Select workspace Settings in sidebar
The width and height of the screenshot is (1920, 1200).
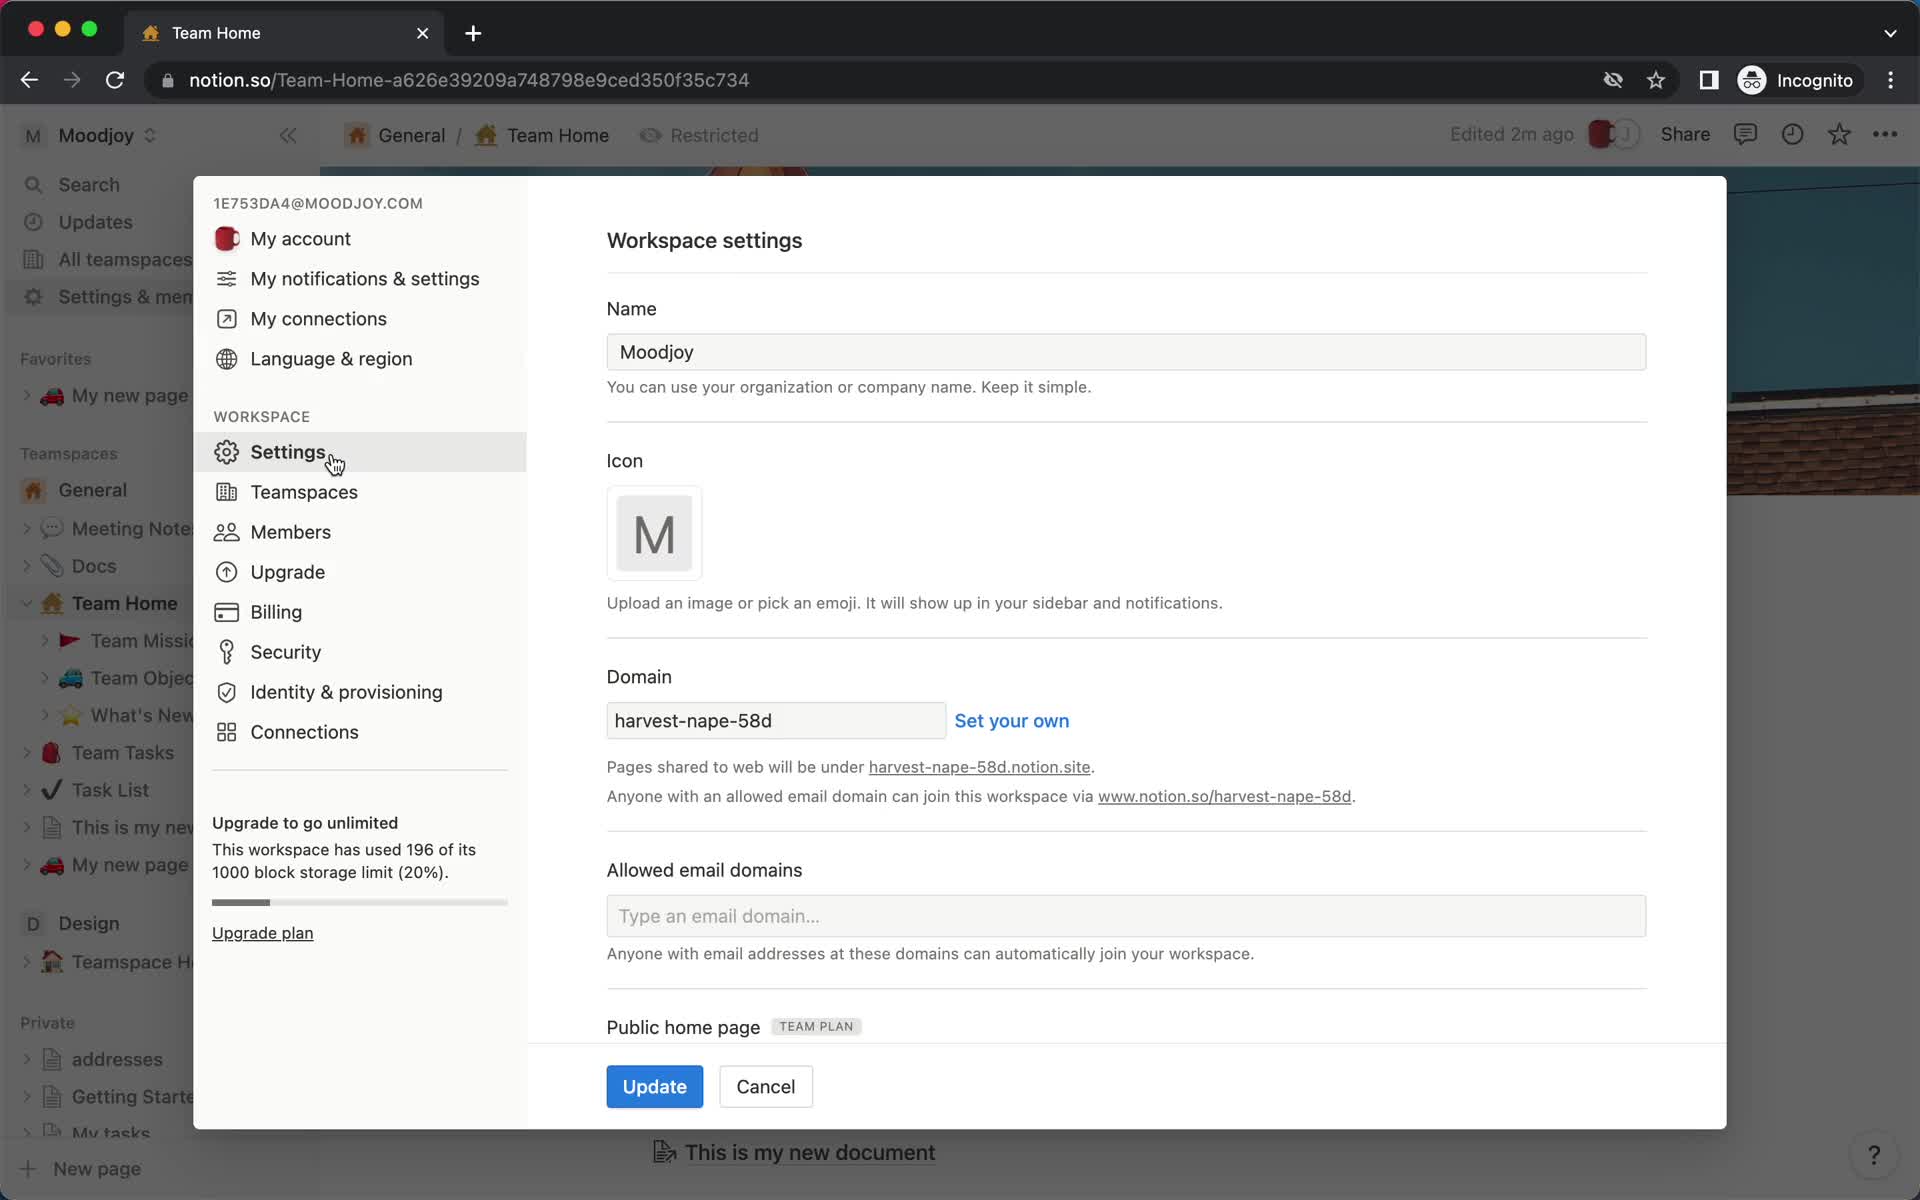tap(359, 452)
